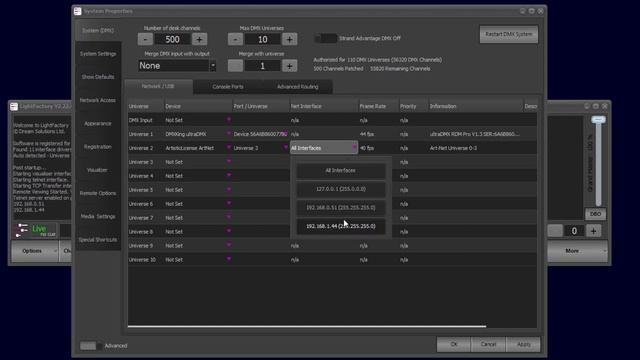640x360 pixels.
Task: Open Universe 6 device dropdown arrow
Action: 229,204
